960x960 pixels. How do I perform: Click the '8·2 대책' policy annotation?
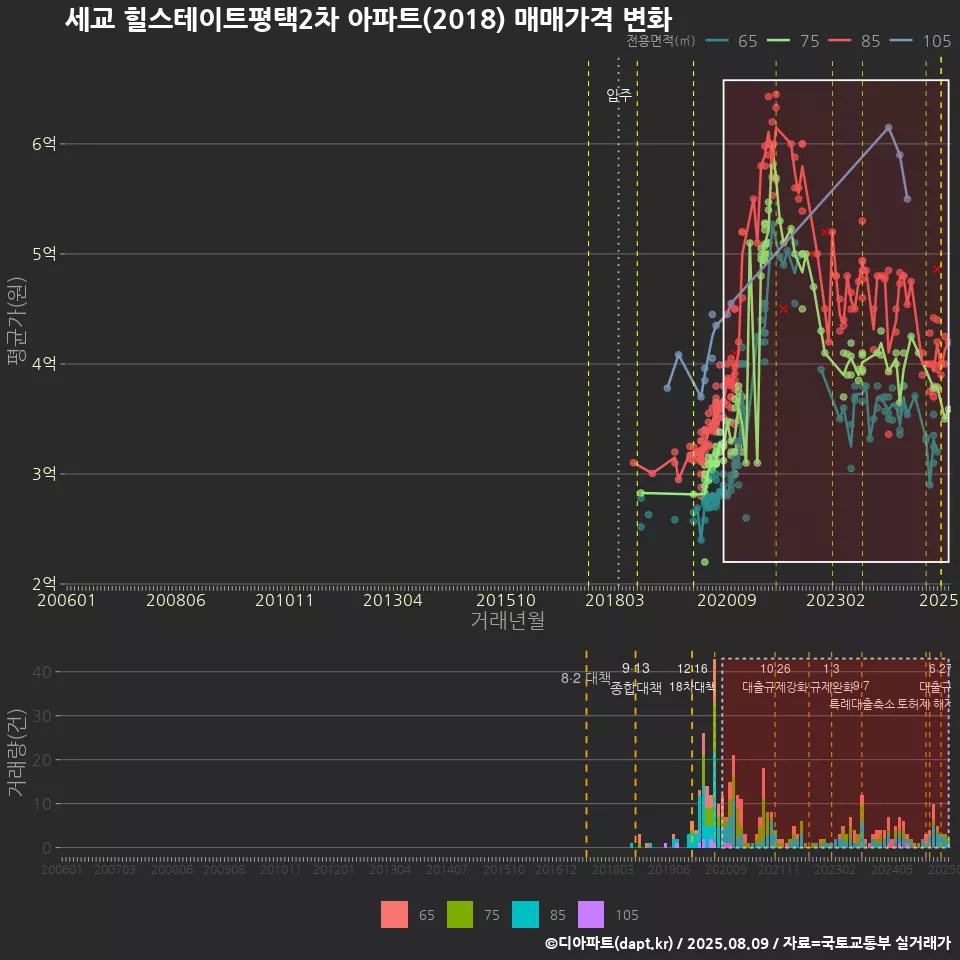[586, 678]
